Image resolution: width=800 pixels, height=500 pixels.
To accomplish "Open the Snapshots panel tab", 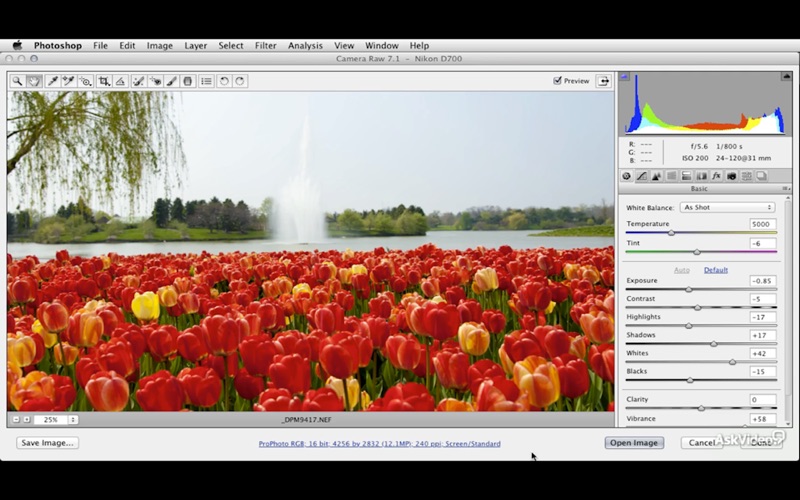I will tap(761, 176).
